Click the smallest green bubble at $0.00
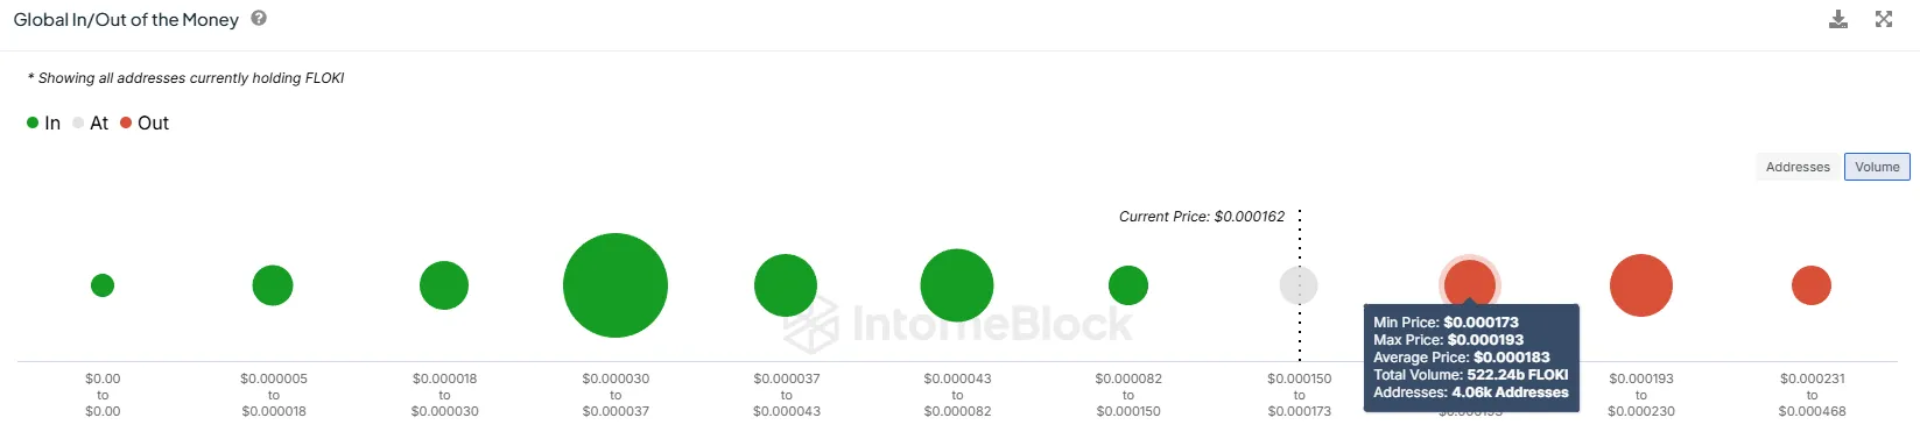Screen dimensions: 1920x431 point(102,285)
